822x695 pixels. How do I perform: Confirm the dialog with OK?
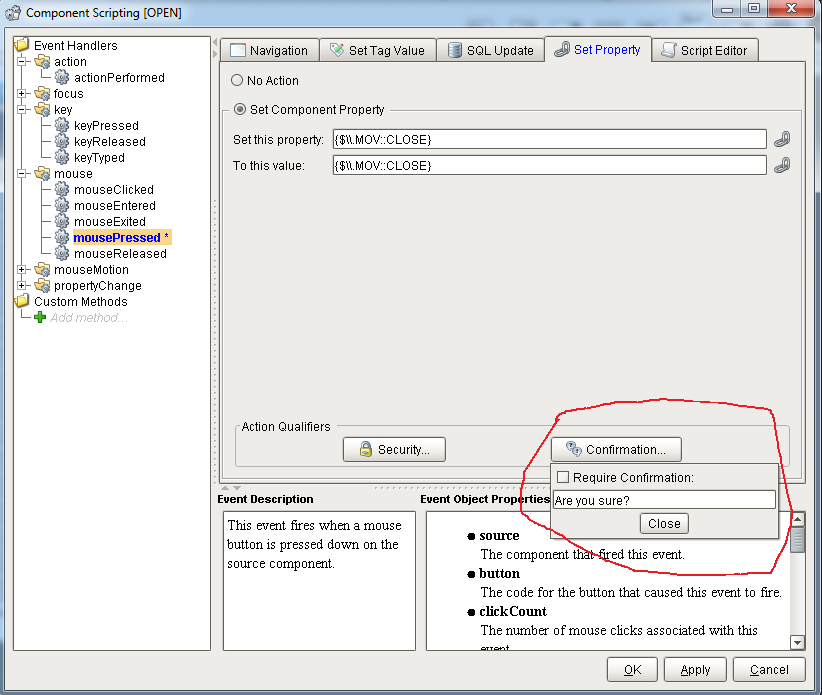(632, 669)
